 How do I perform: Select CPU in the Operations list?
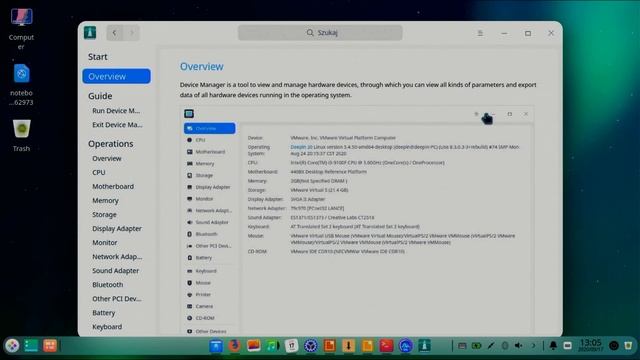(99, 172)
